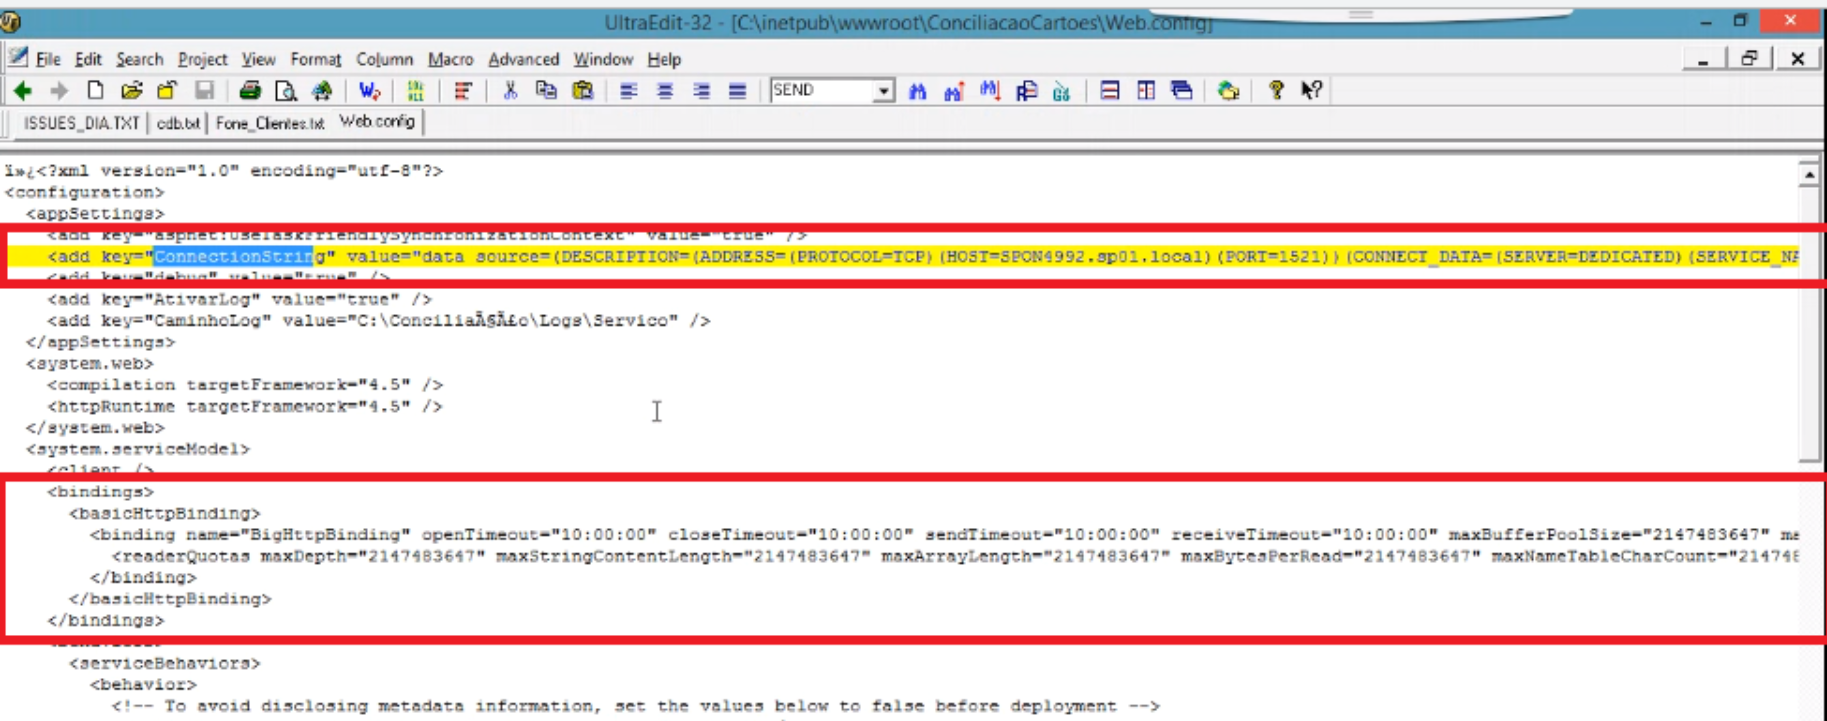Minimize the inner document window
Image resolution: width=1827 pixels, height=721 pixels.
pyautogui.click(x=1702, y=59)
